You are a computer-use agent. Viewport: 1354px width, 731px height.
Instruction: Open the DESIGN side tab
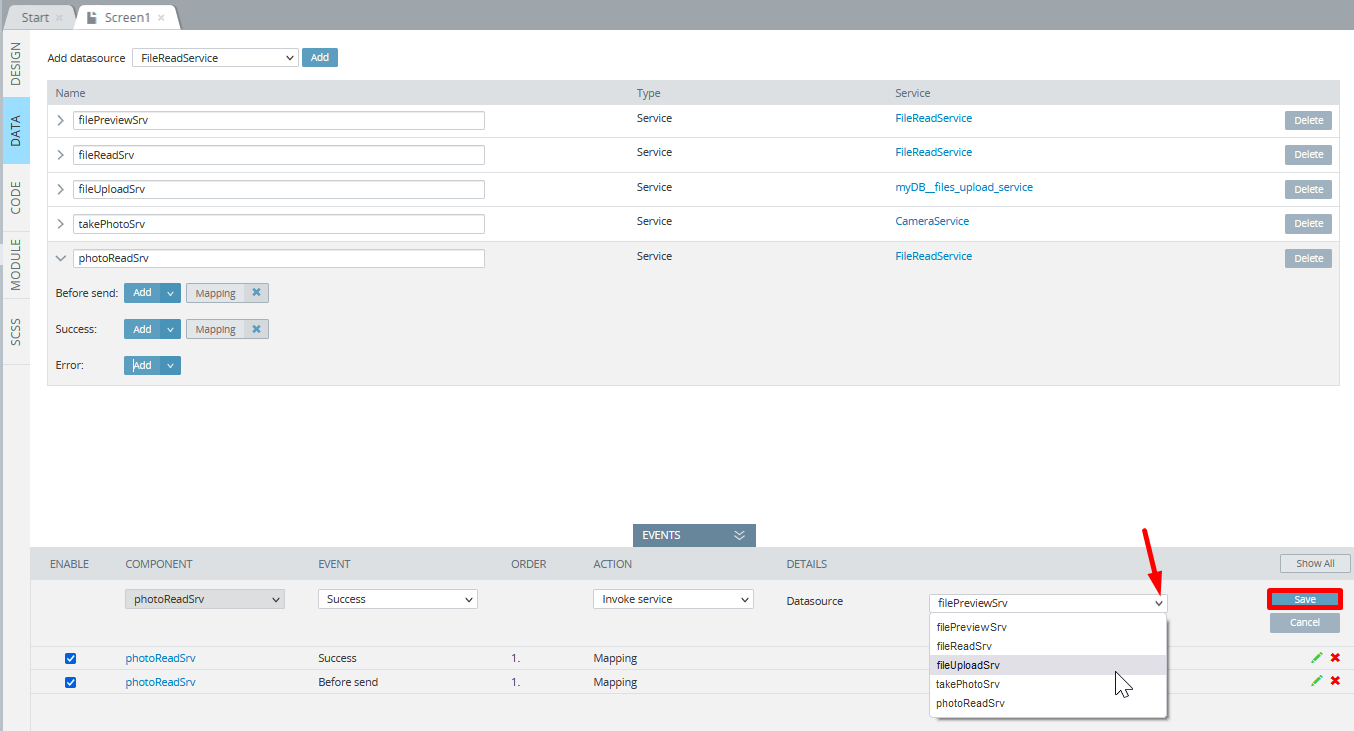click(16, 63)
